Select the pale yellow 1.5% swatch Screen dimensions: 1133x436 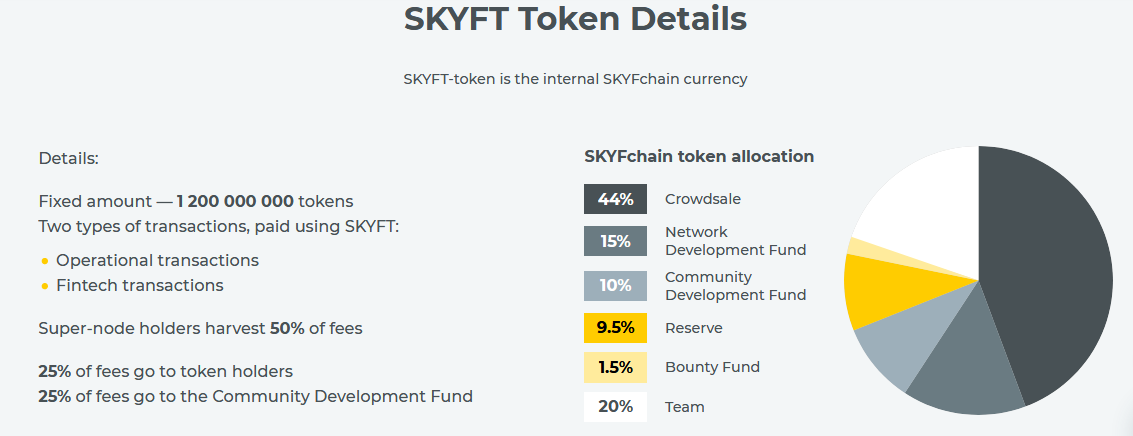615,367
